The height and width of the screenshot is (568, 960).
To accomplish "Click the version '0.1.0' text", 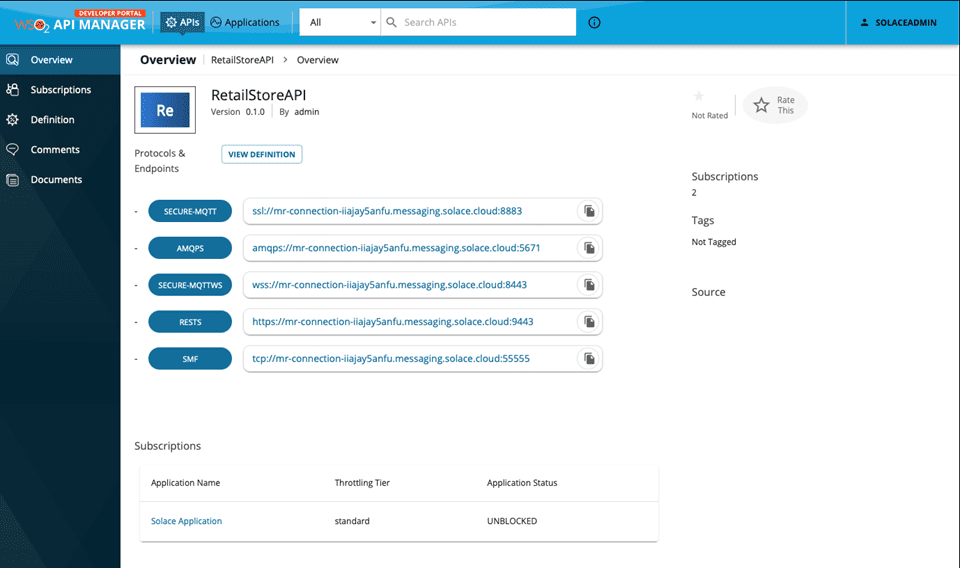I will pyautogui.click(x=255, y=112).
